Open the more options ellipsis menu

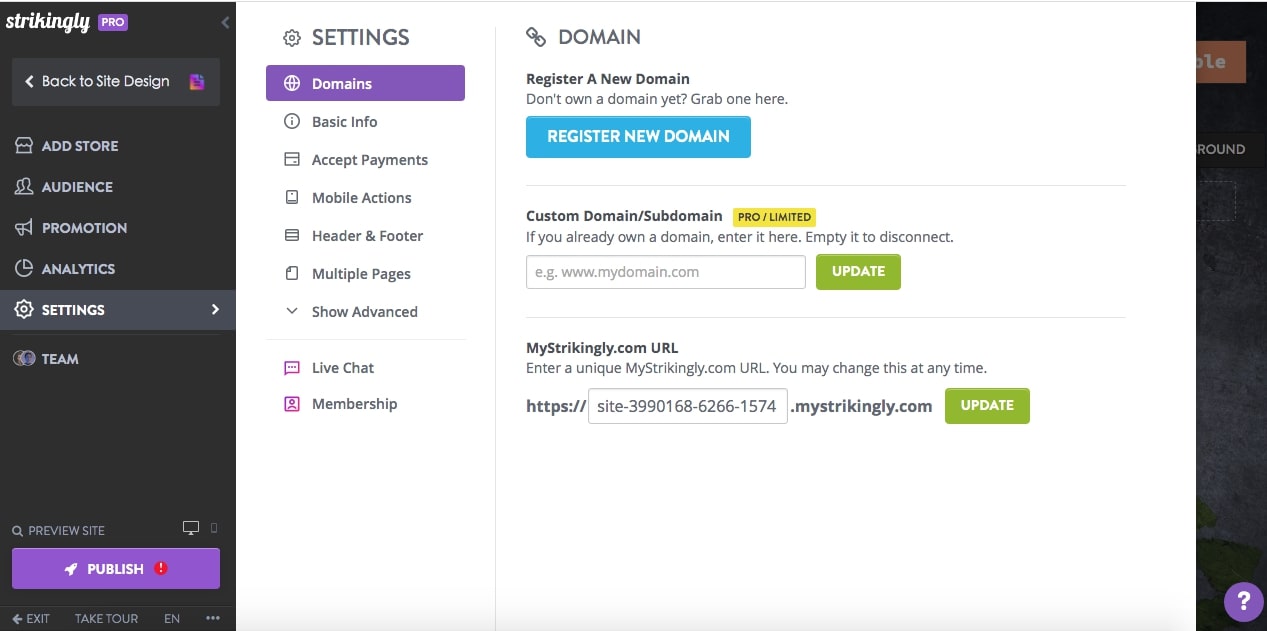(212, 618)
